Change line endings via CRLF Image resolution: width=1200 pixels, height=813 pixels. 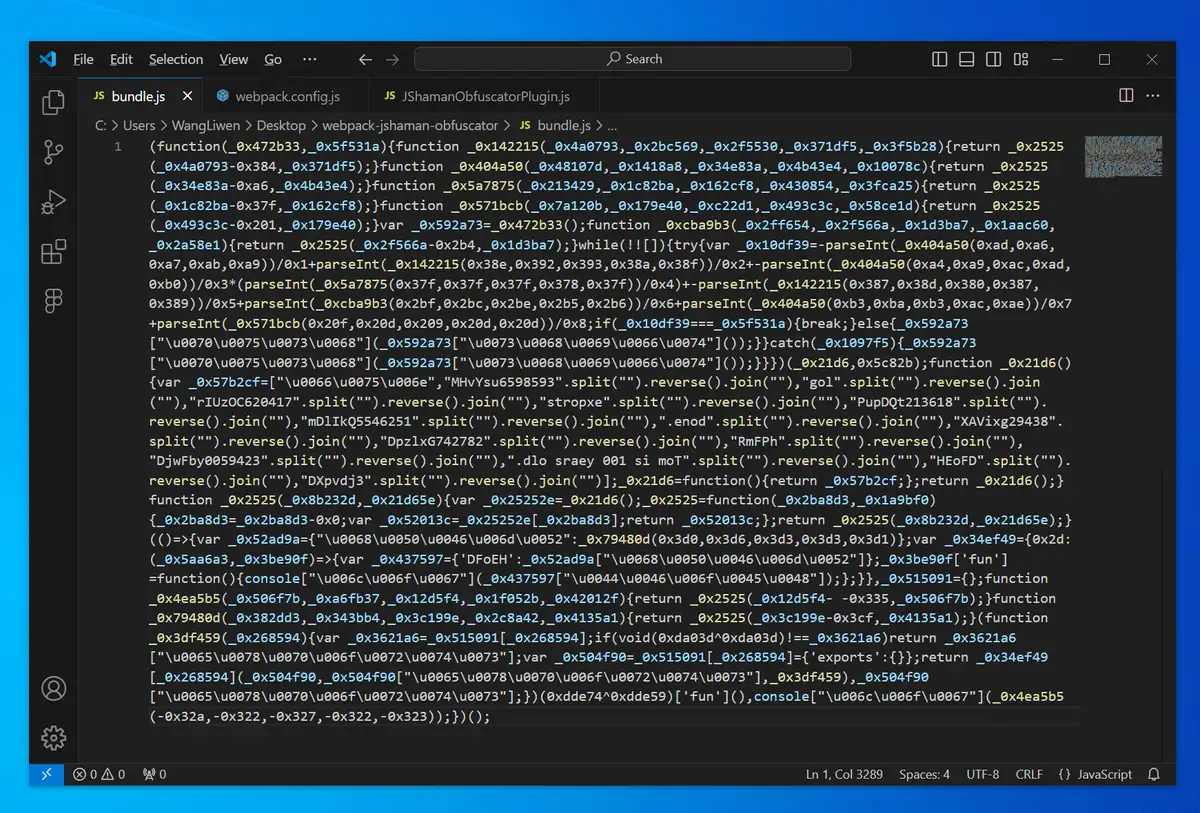1029,774
